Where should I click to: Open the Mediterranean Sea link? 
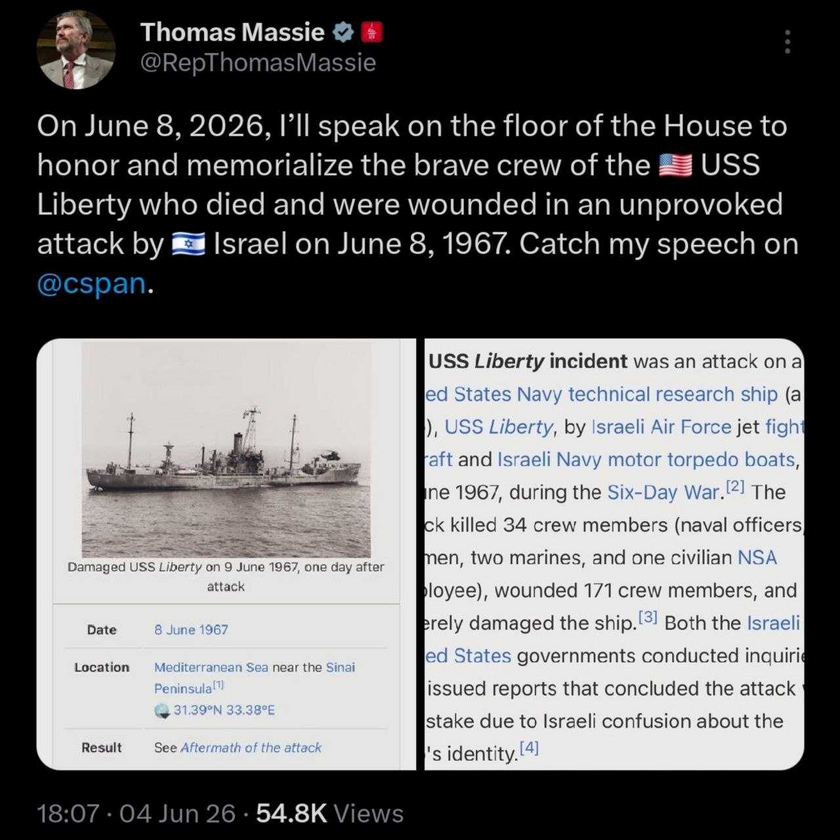211,668
